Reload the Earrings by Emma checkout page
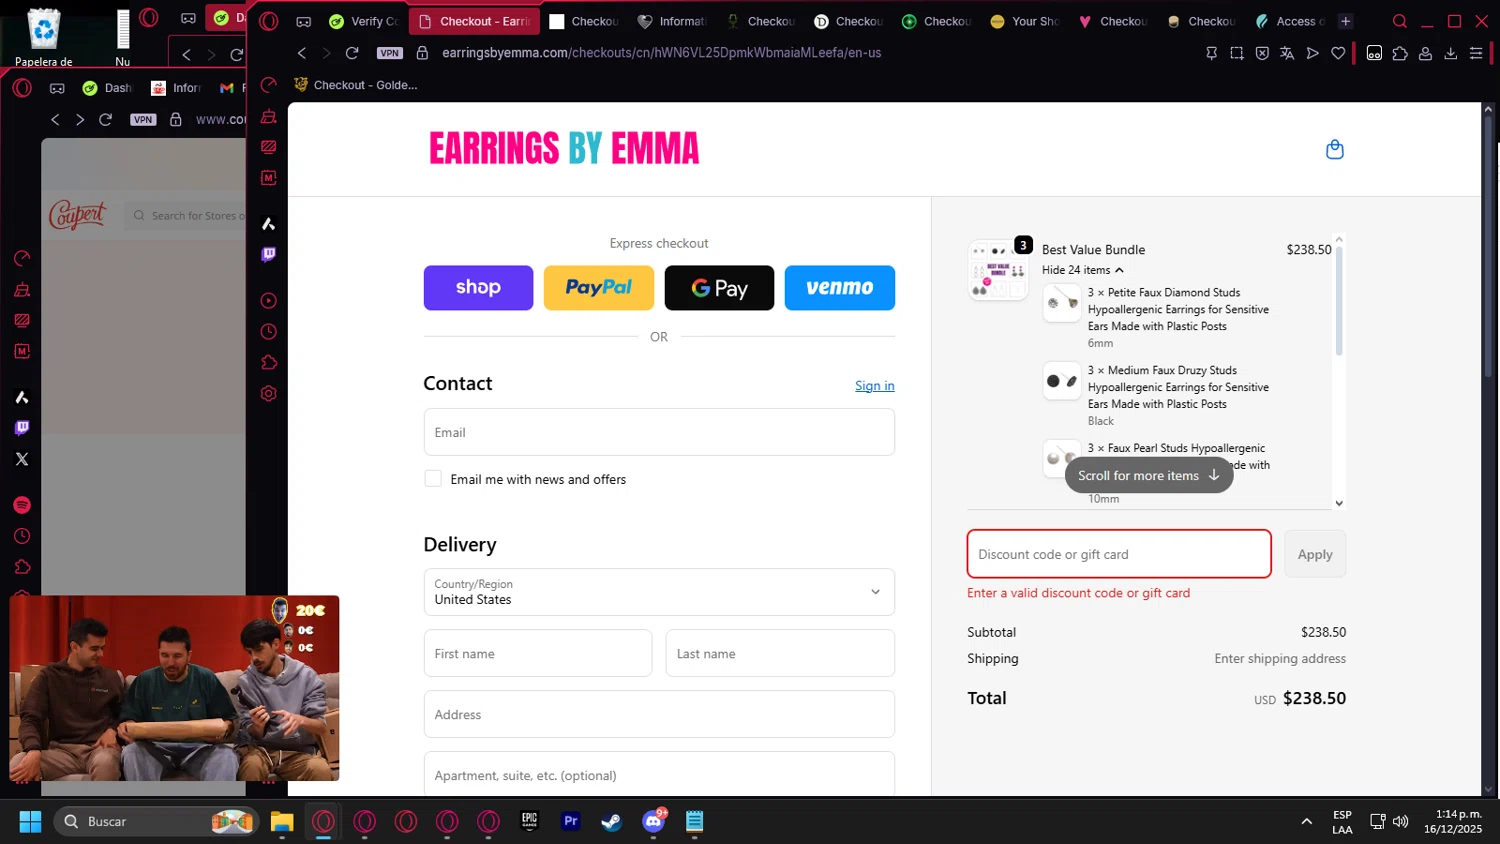Image resolution: width=1500 pixels, height=844 pixels. point(352,53)
